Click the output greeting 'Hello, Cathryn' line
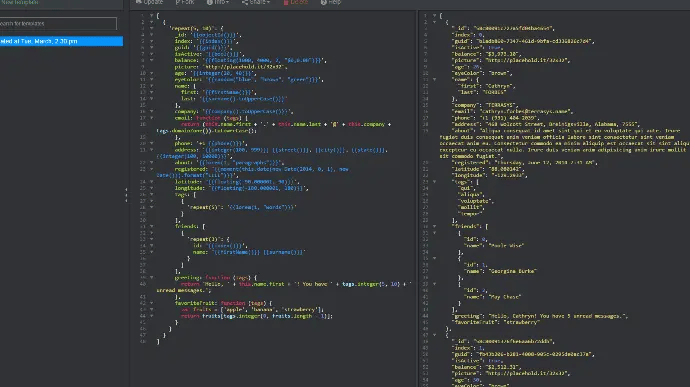 [x=540, y=316]
